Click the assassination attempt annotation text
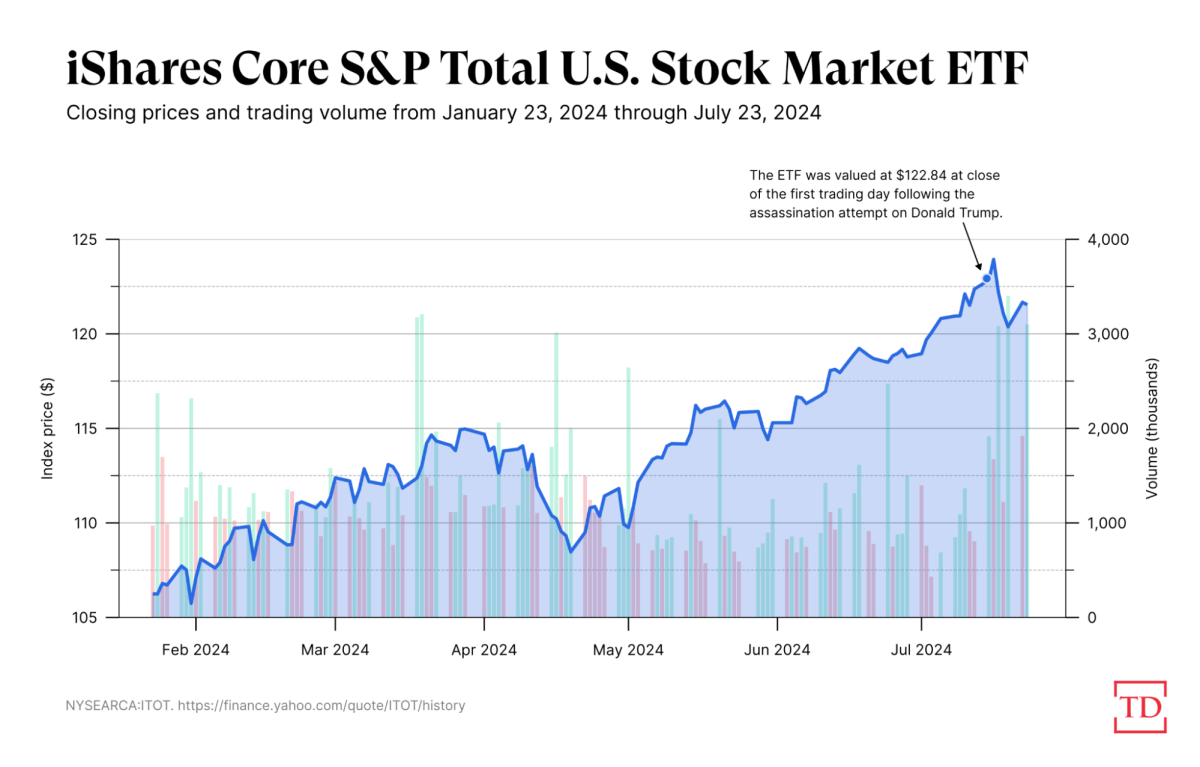The height and width of the screenshot is (767, 1200). click(x=875, y=194)
